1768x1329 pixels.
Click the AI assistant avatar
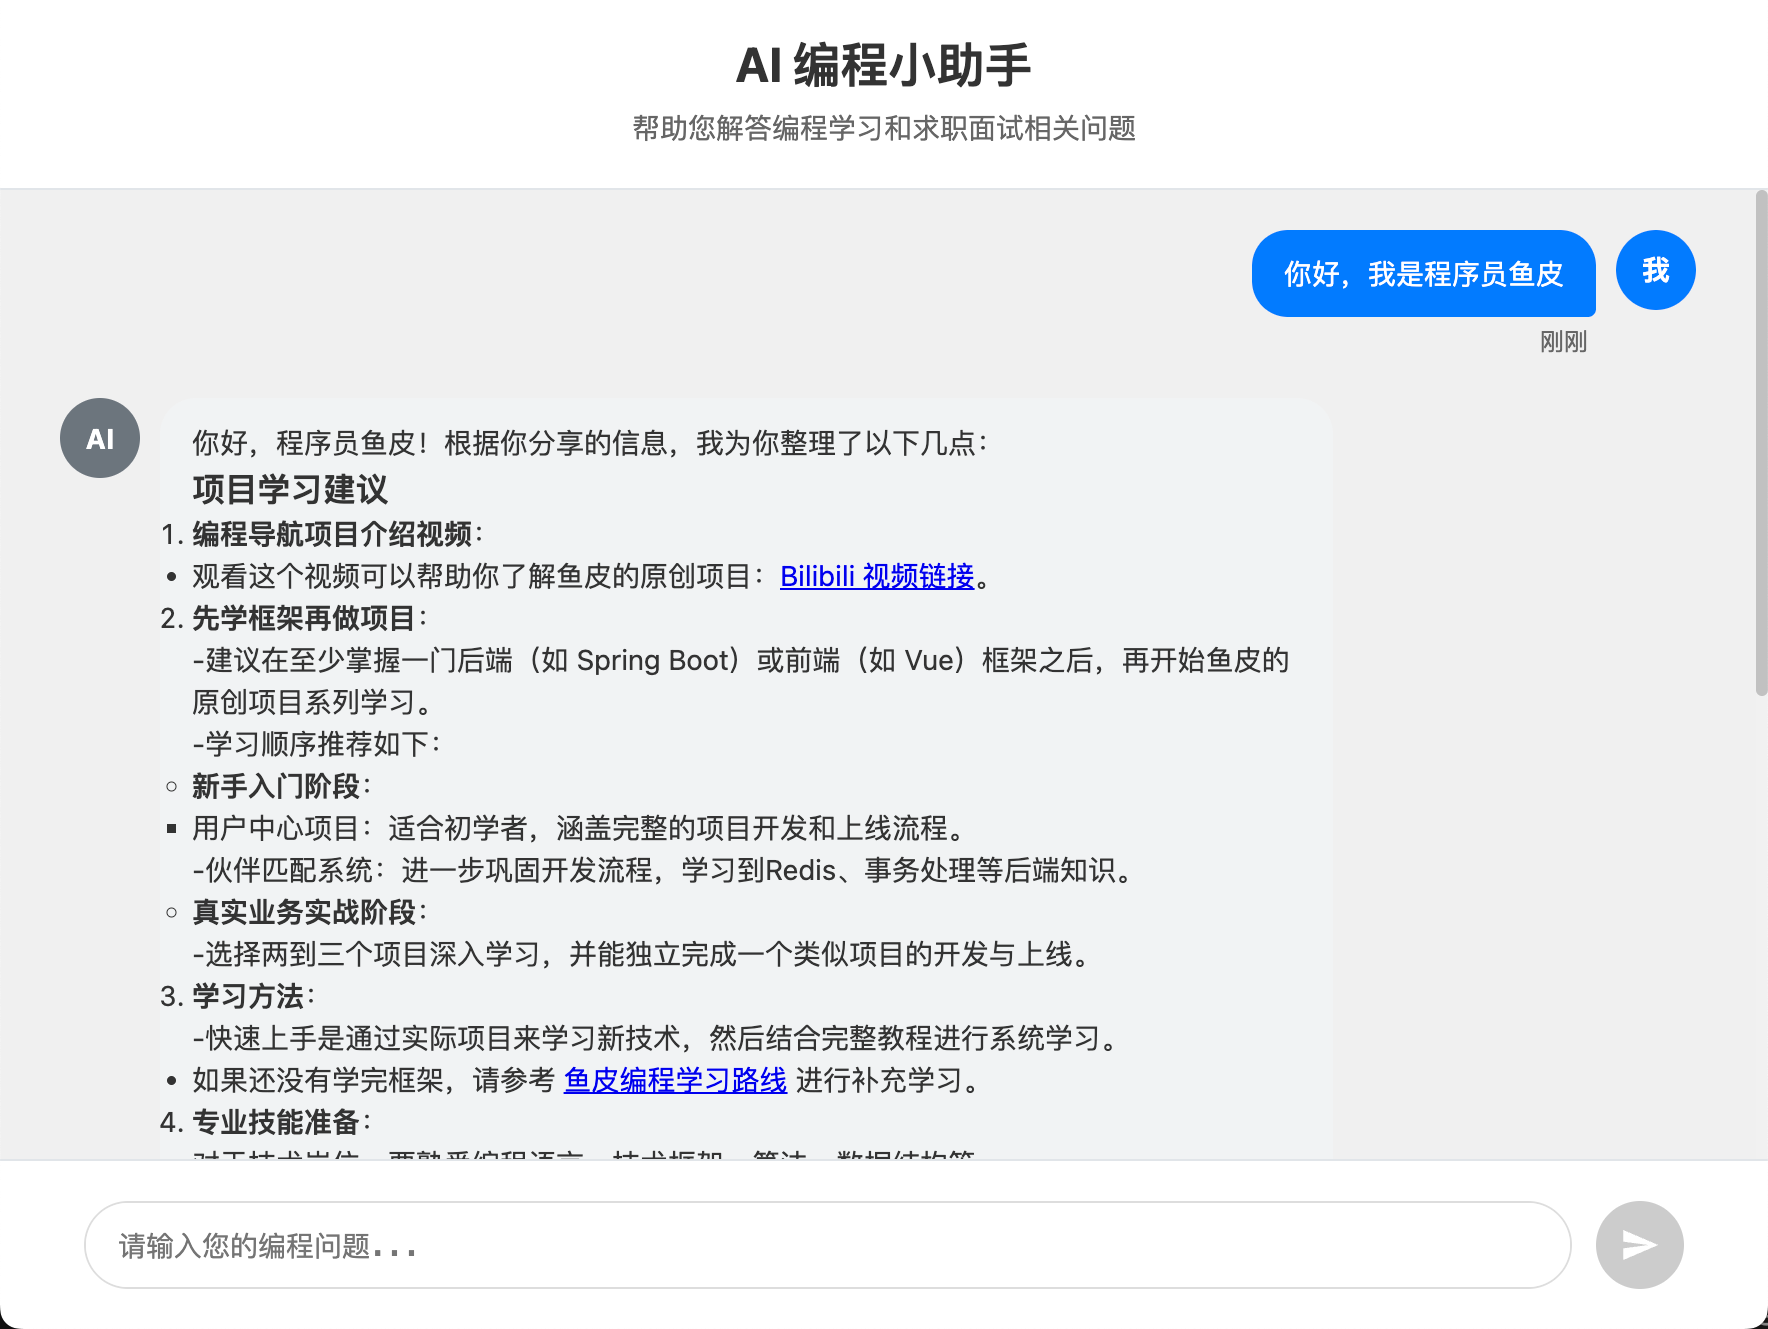pos(99,438)
